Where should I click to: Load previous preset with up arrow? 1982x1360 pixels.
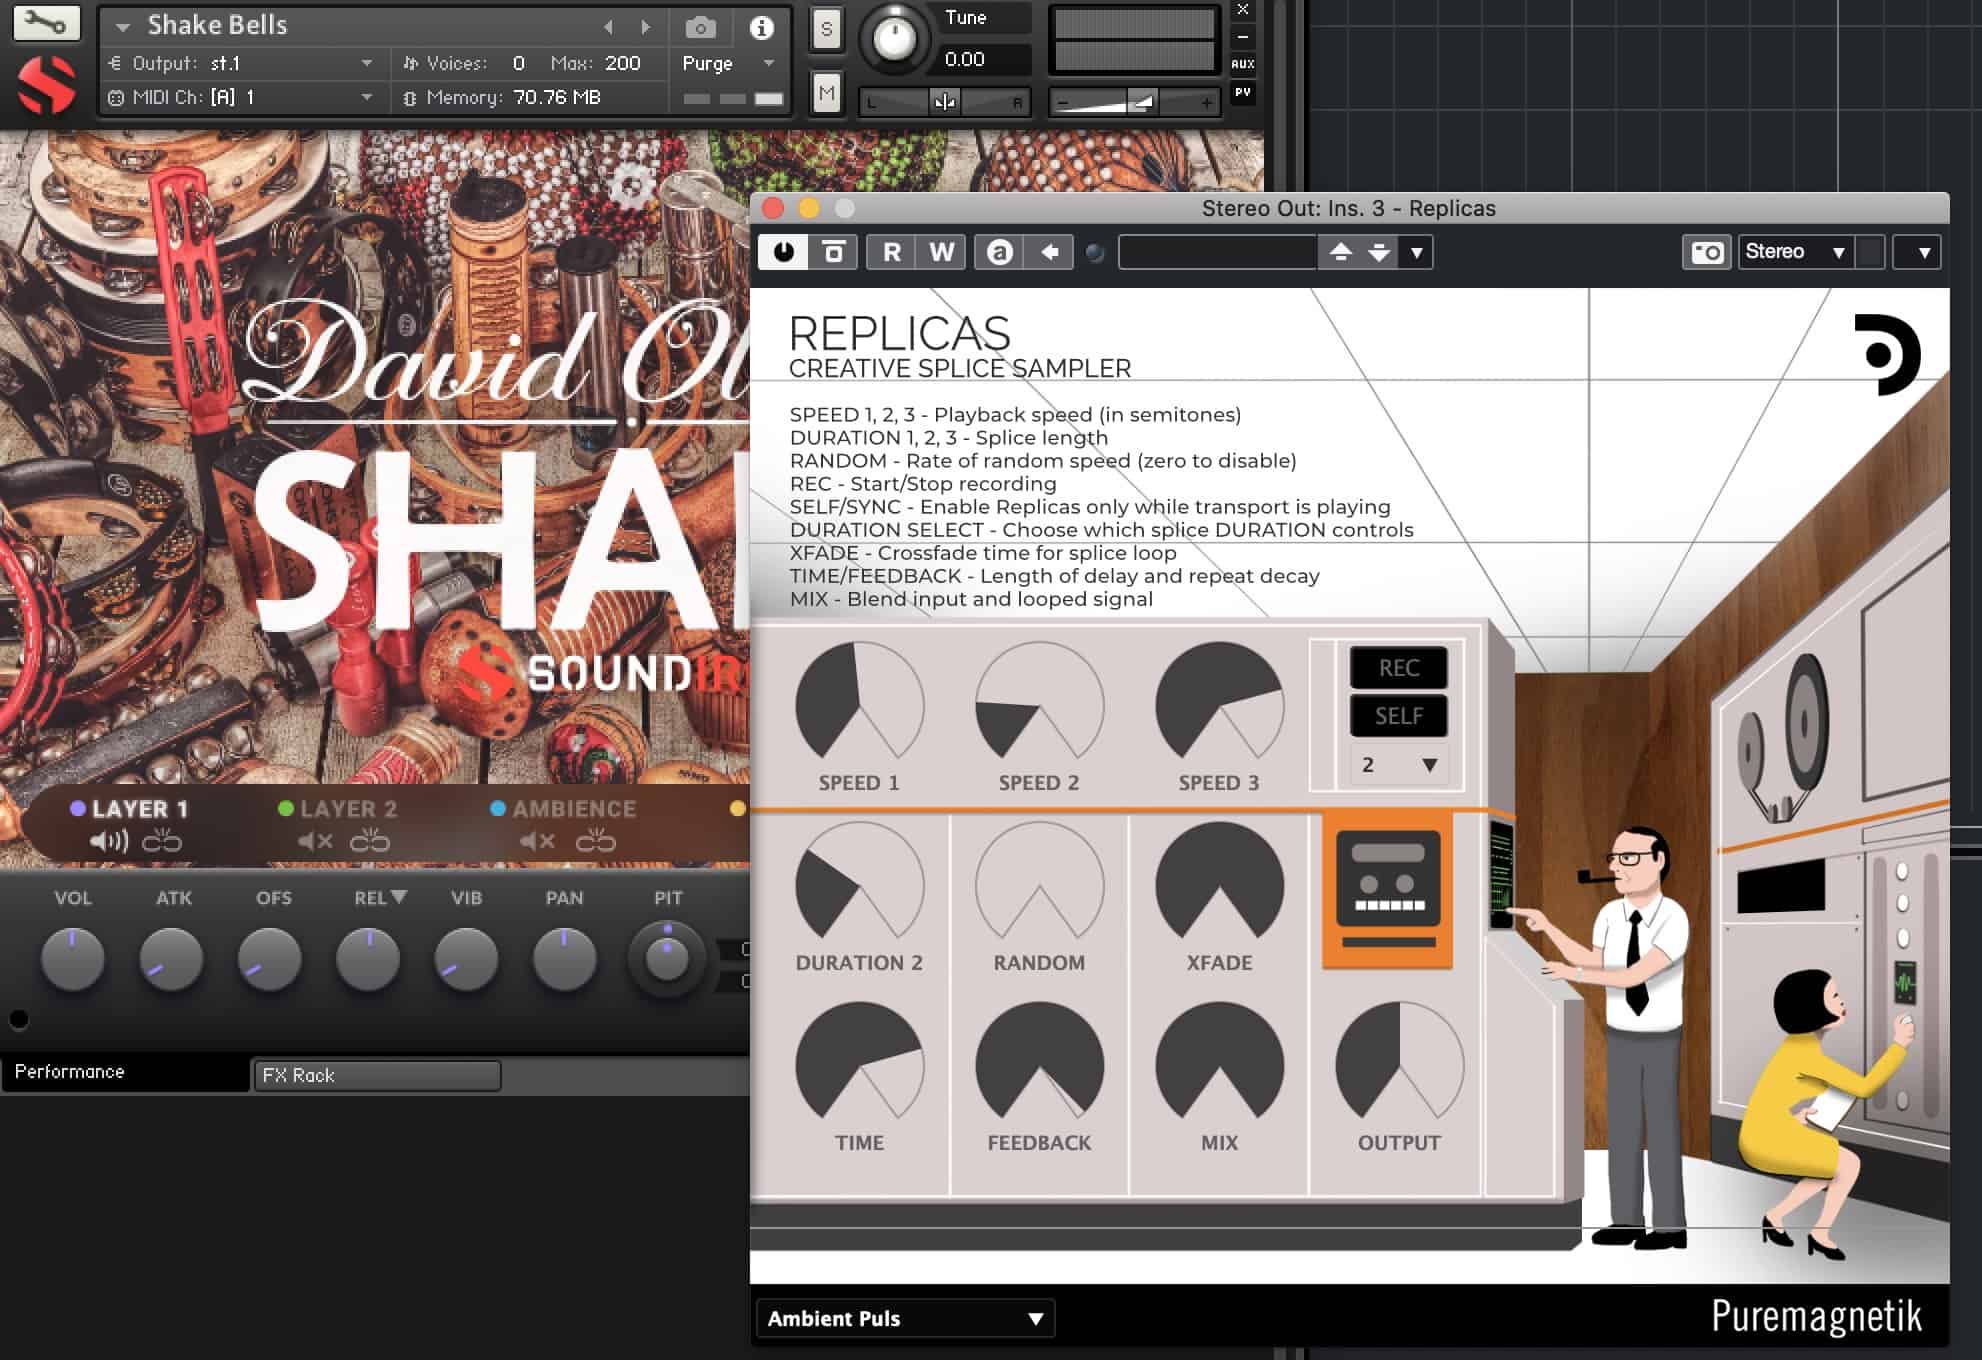(1341, 252)
